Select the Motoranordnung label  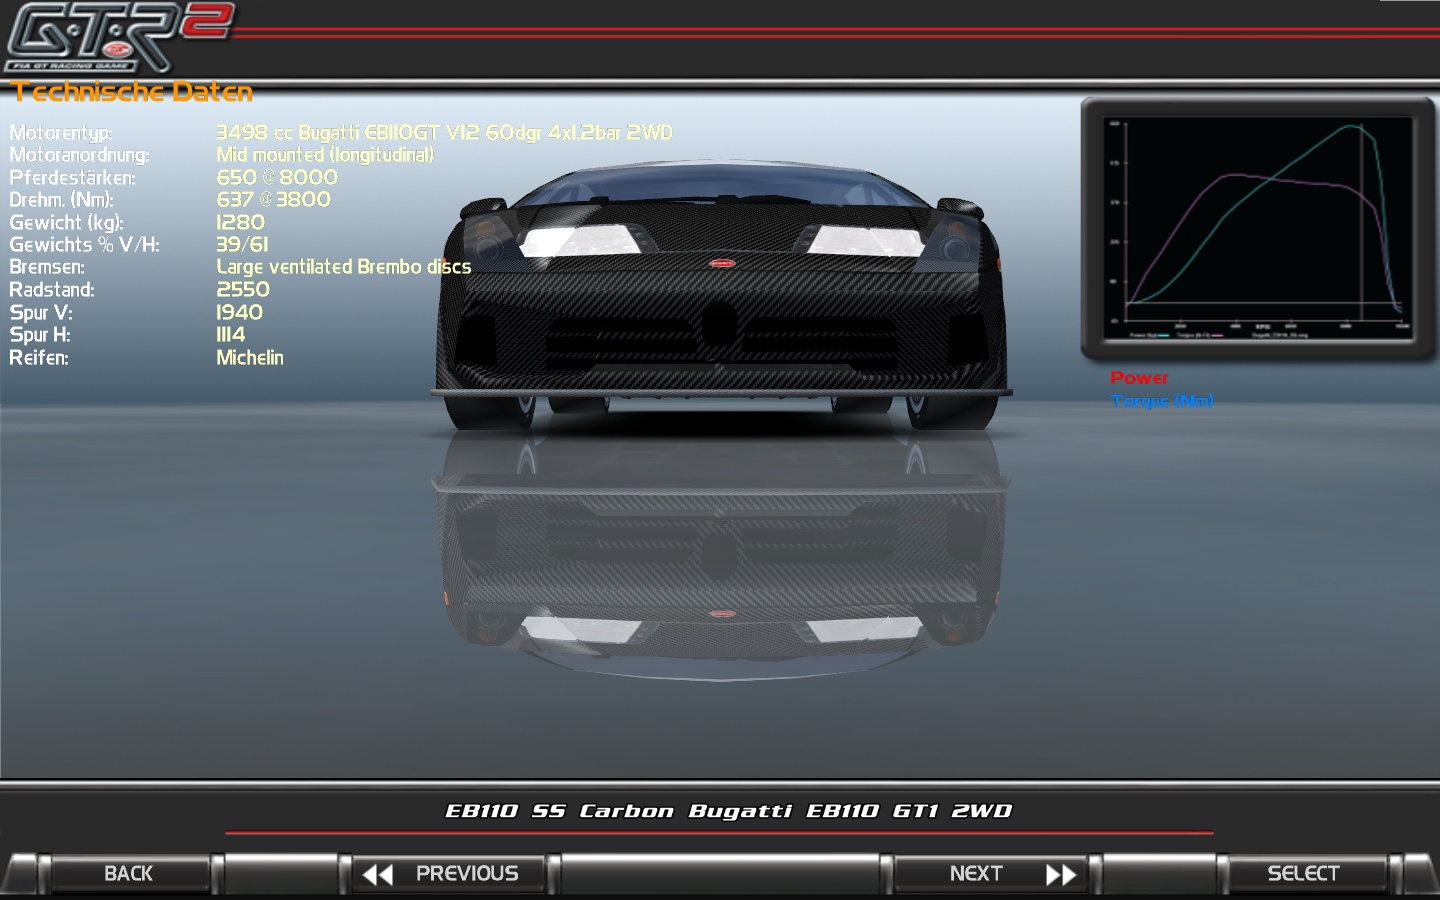[x=79, y=155]
